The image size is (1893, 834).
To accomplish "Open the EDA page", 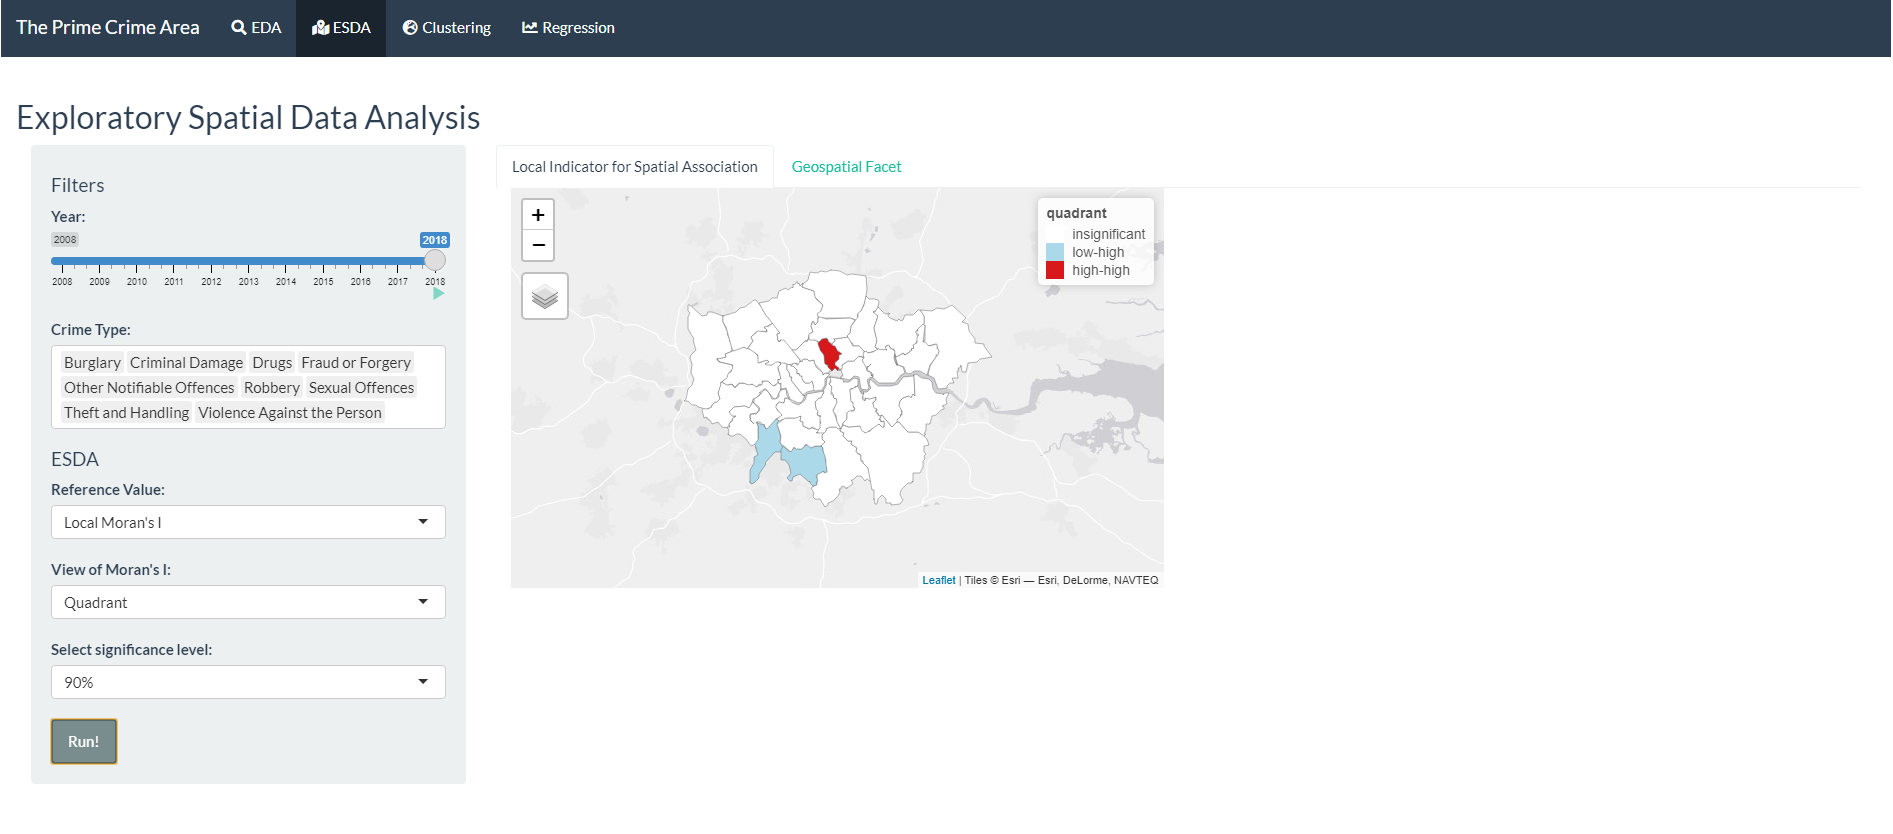I will pyautogui.click(x=256, y=28).
